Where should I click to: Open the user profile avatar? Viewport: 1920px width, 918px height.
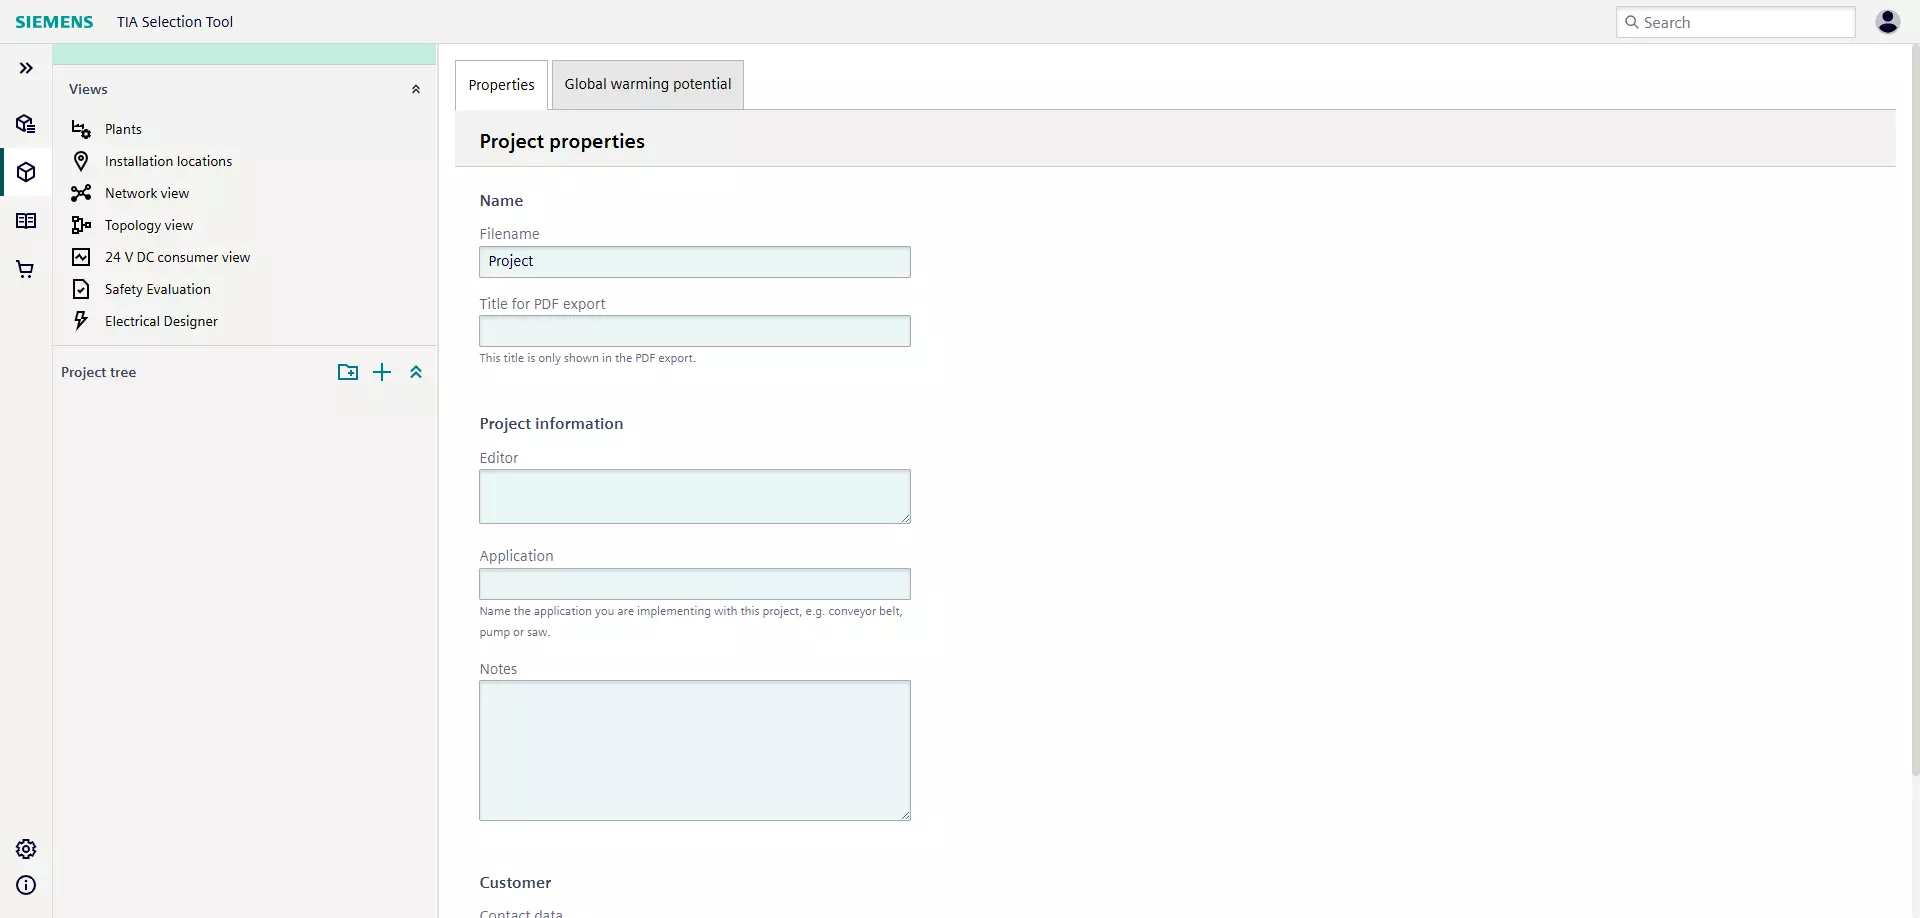tap(1887, 22)
